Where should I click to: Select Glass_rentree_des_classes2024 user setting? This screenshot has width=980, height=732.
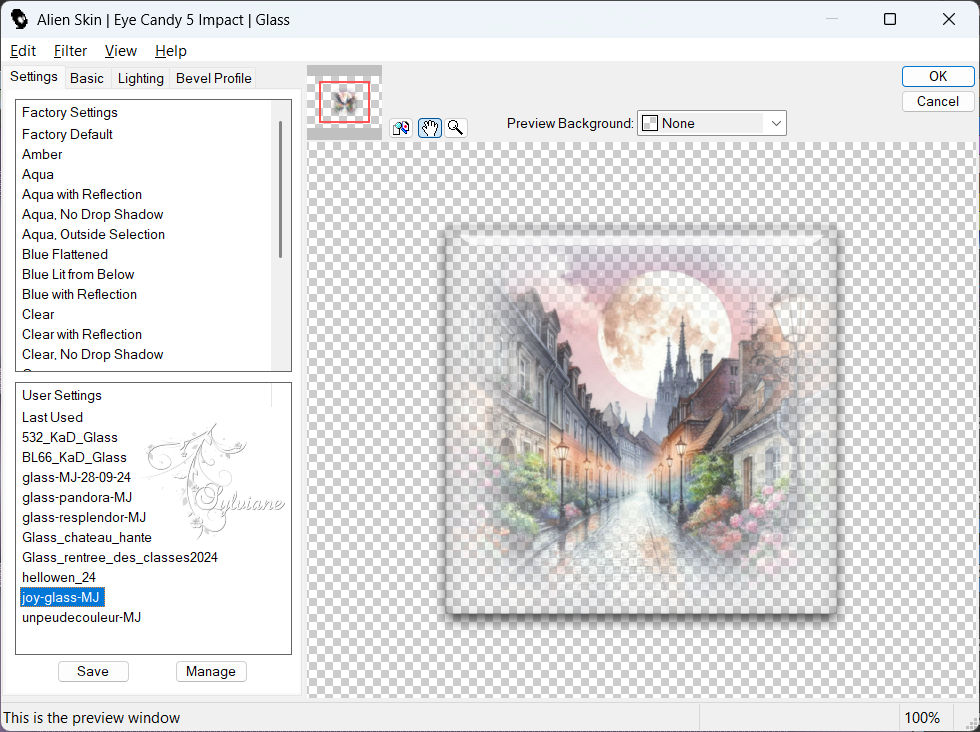click(x=120, y=558)
